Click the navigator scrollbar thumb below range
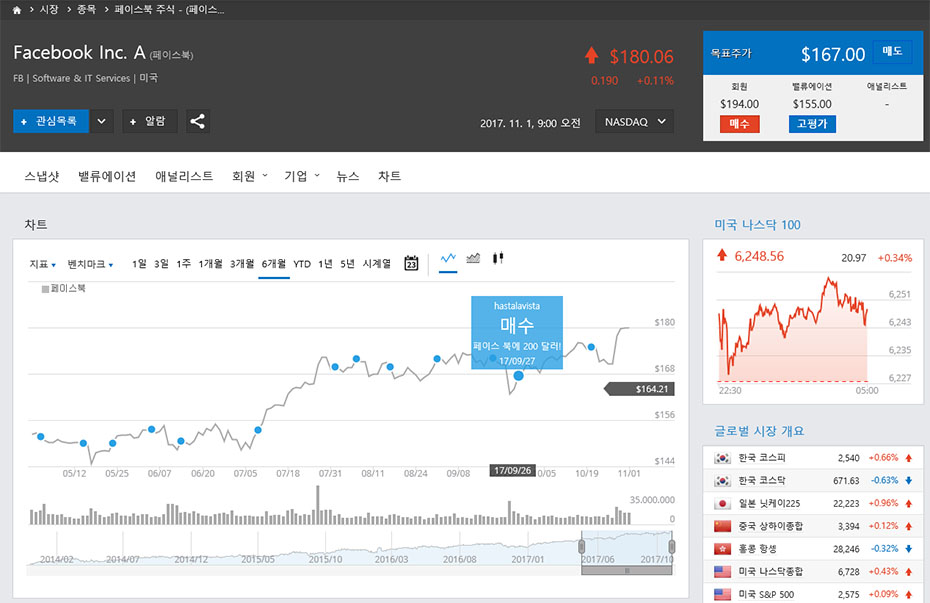Screen dimensions: 930x603 coord(627,570)
